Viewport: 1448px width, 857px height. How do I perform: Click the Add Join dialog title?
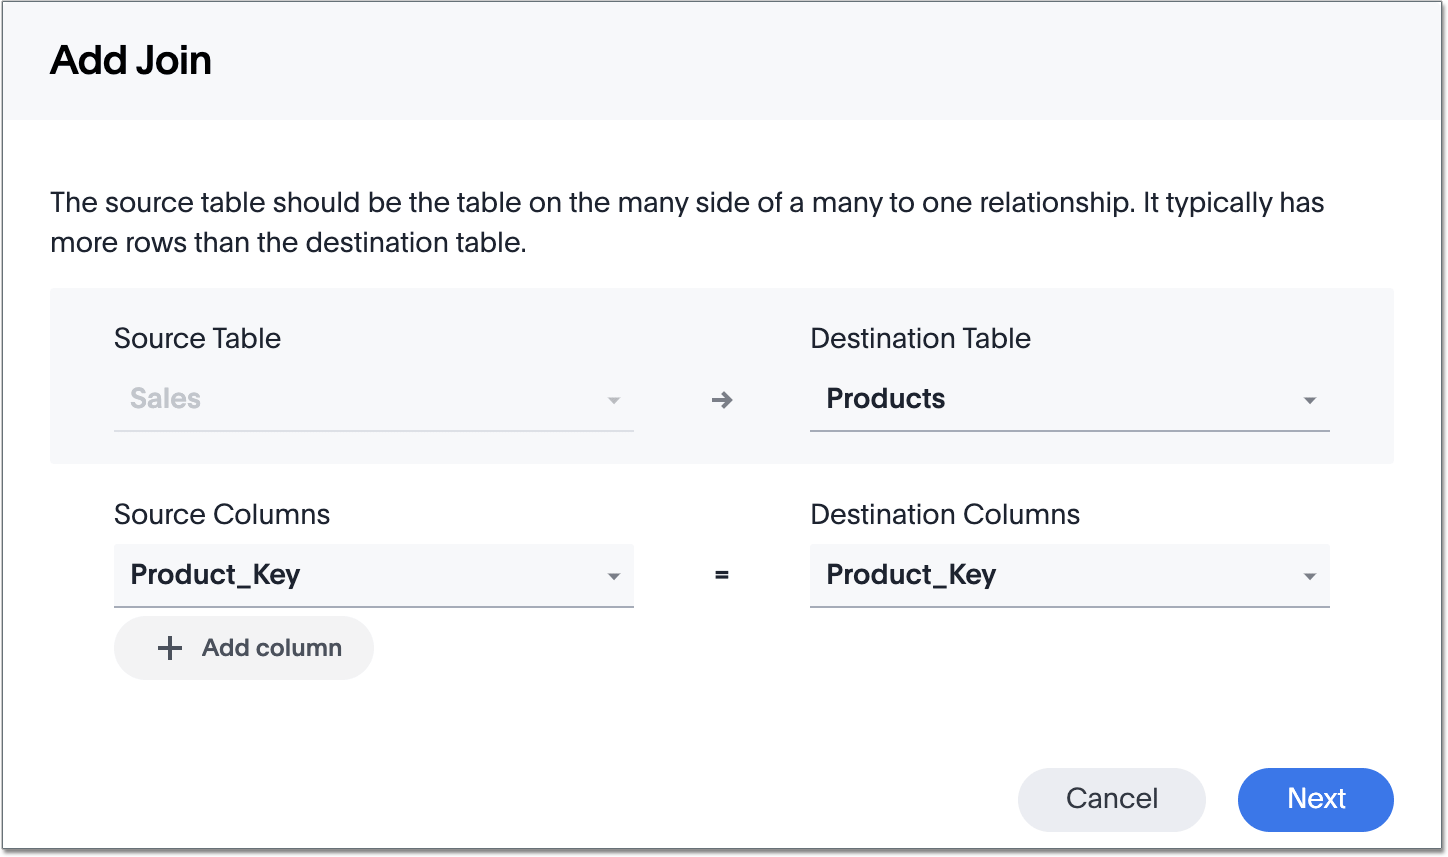(x=131, y=61)
